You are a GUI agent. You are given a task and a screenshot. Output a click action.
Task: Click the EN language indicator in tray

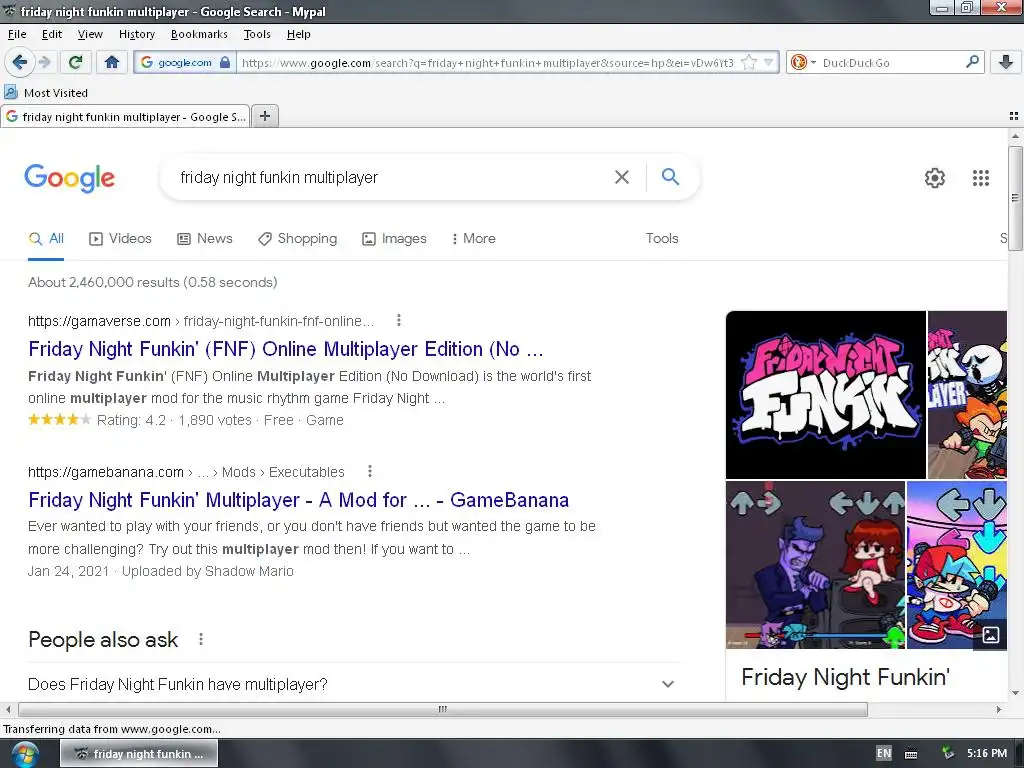(x=884, y=753)
